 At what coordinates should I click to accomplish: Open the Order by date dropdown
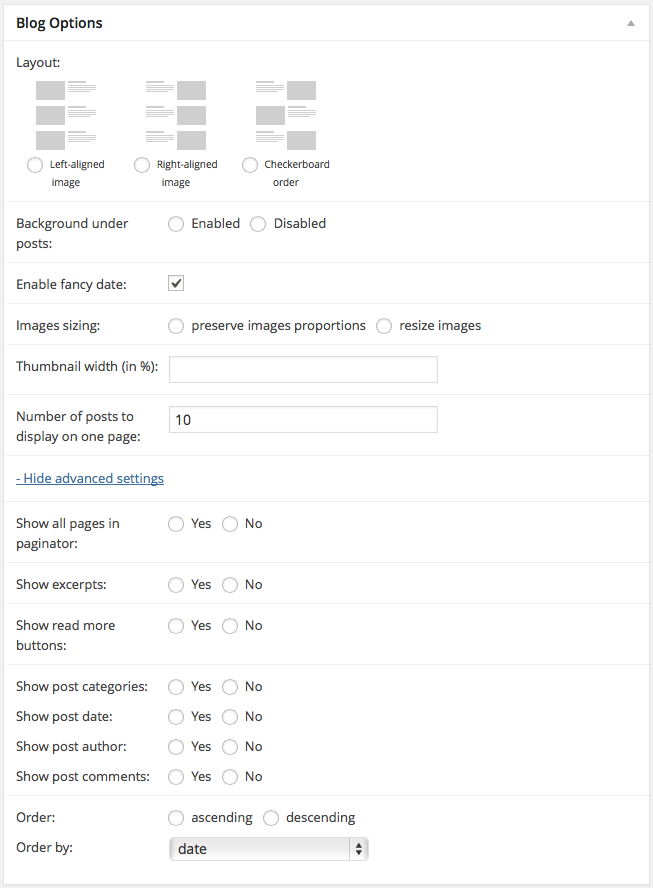(269, 849)
